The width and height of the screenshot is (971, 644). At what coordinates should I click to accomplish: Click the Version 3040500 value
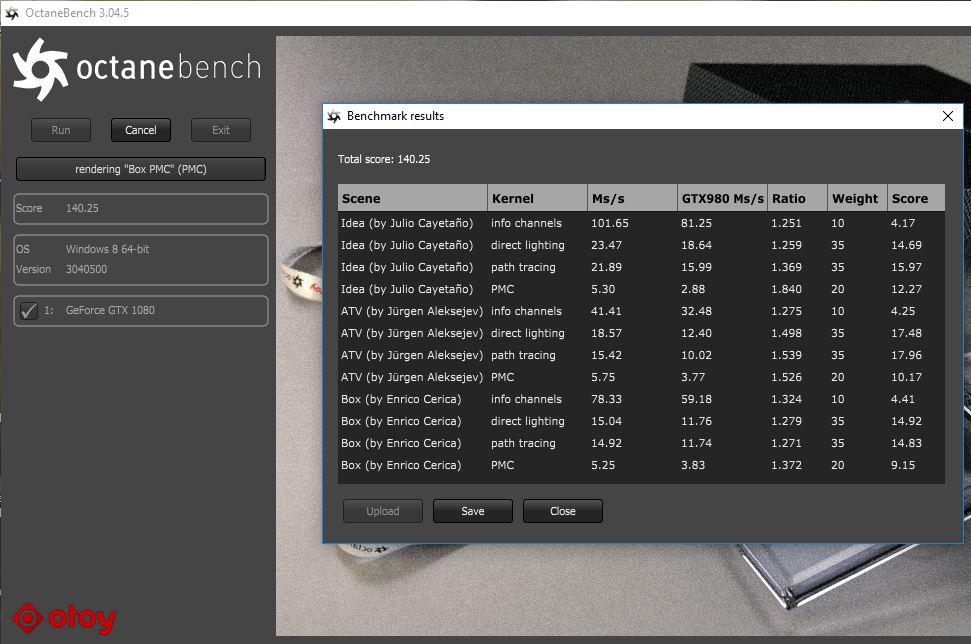tap(86, 269)
